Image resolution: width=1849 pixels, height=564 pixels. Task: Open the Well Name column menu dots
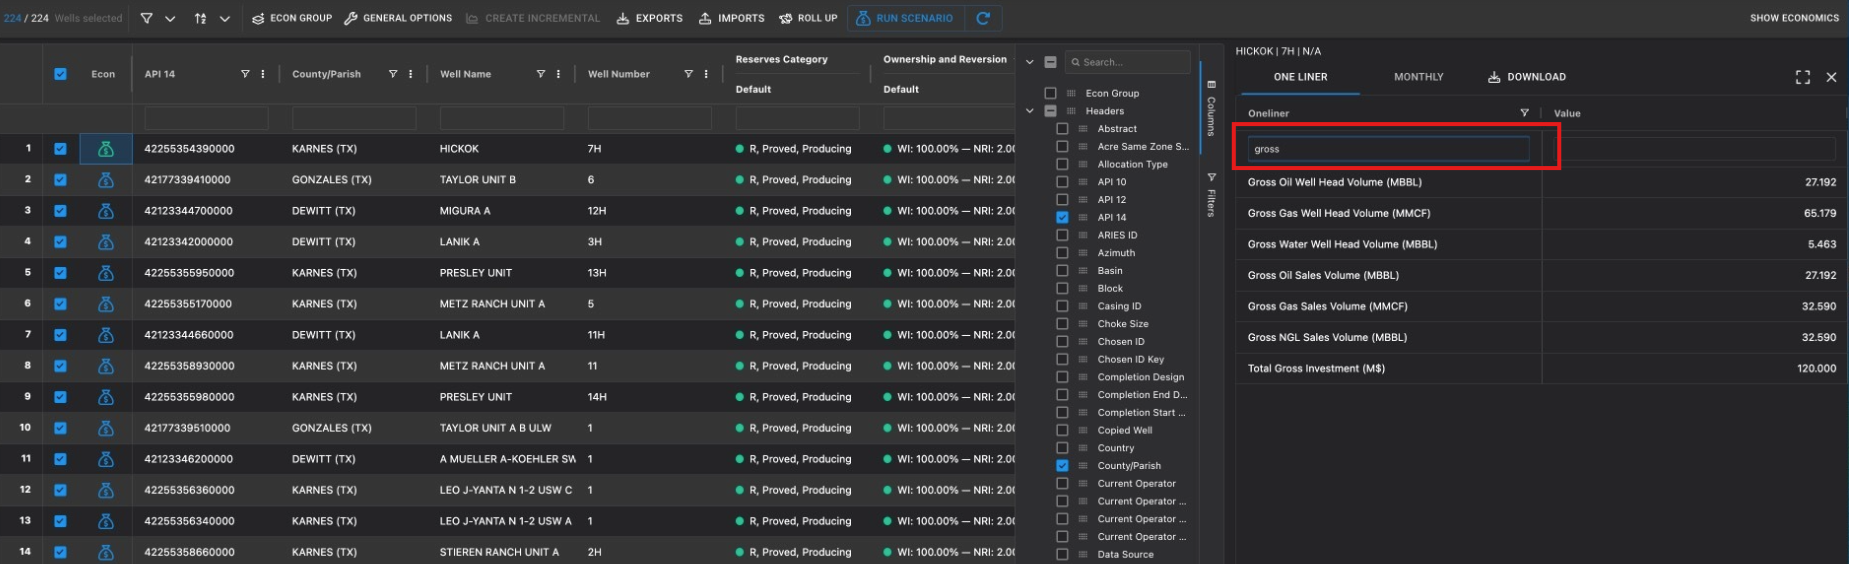point(558,74)
